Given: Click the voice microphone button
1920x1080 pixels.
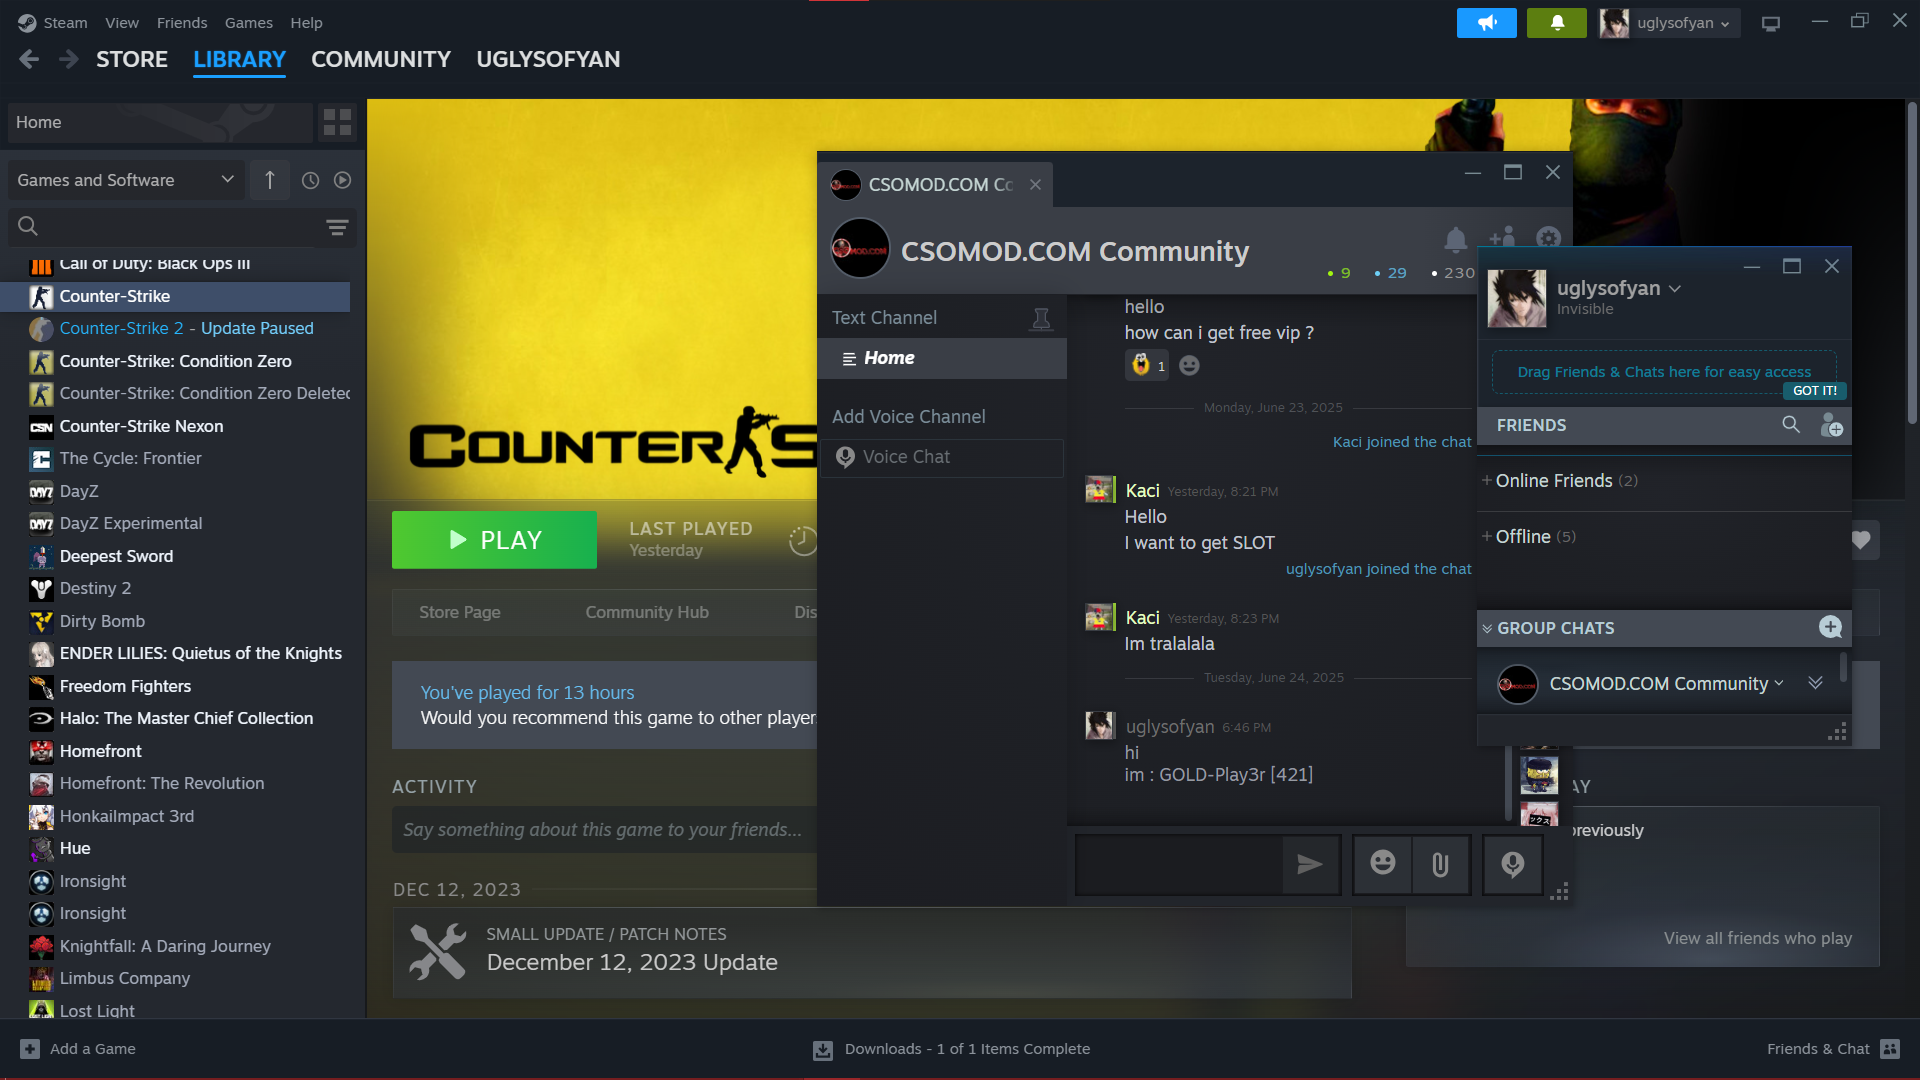Looking at the screenshot, I should click(1512, 864).
